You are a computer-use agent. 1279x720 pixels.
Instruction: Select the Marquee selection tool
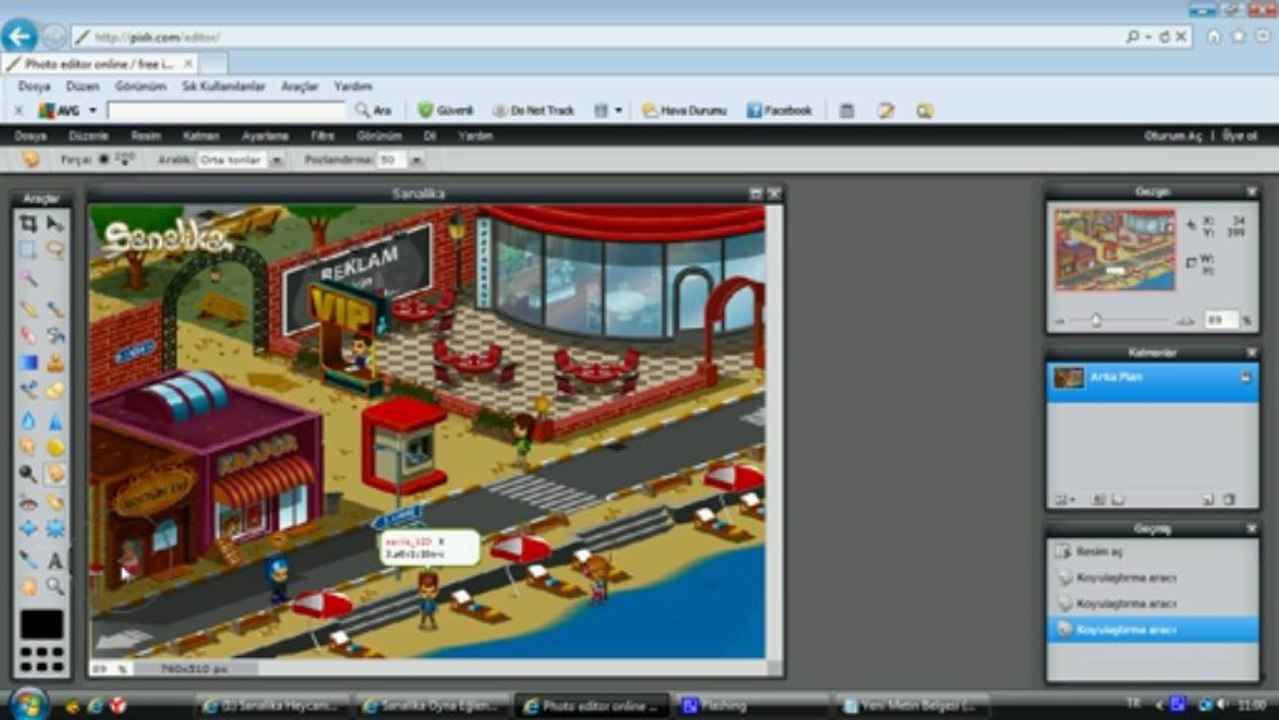coord(29,250)
